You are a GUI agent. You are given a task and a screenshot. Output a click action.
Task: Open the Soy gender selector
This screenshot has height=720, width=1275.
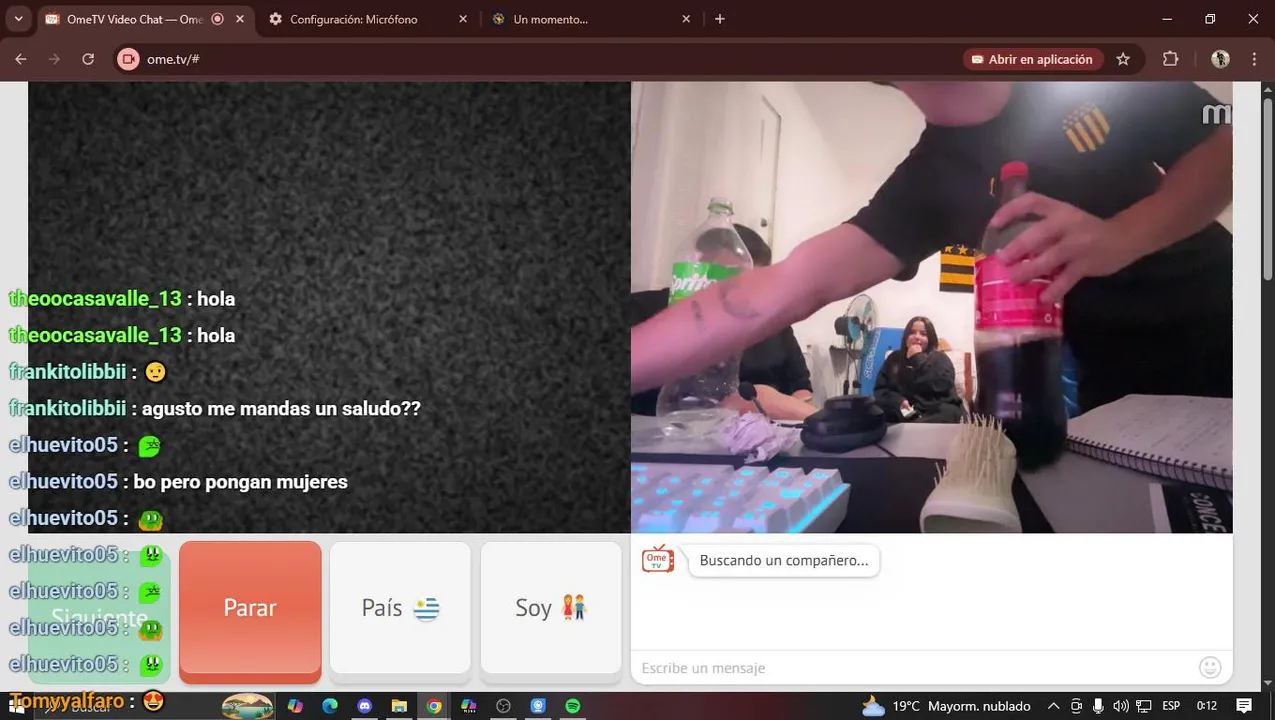click(x=551, y=608)
